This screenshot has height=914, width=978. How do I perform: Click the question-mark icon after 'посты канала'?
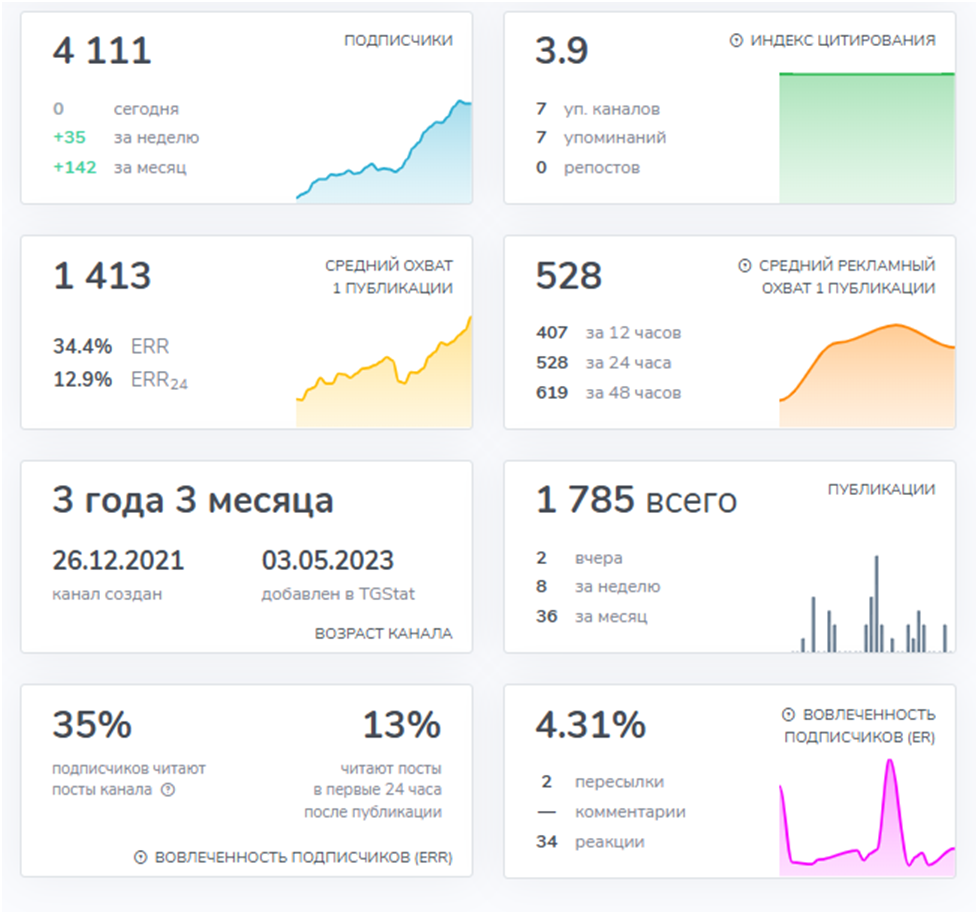click(x=168, y=790)
